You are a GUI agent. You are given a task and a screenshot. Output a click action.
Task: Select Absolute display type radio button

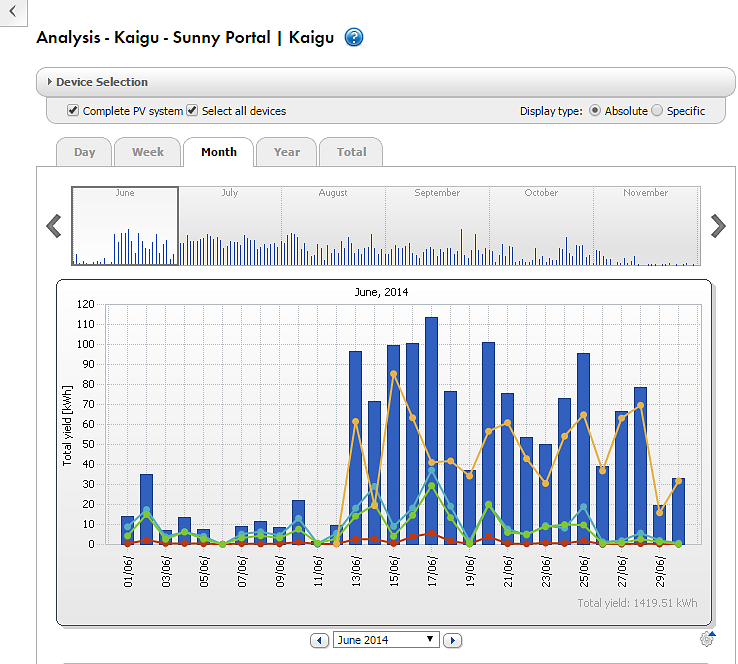595,111
